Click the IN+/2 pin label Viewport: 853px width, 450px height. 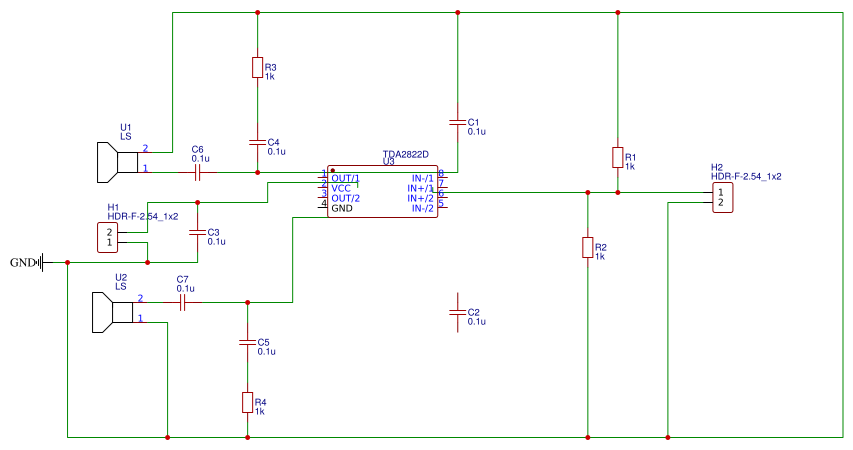pyautogui.click(x=421, y=198)
